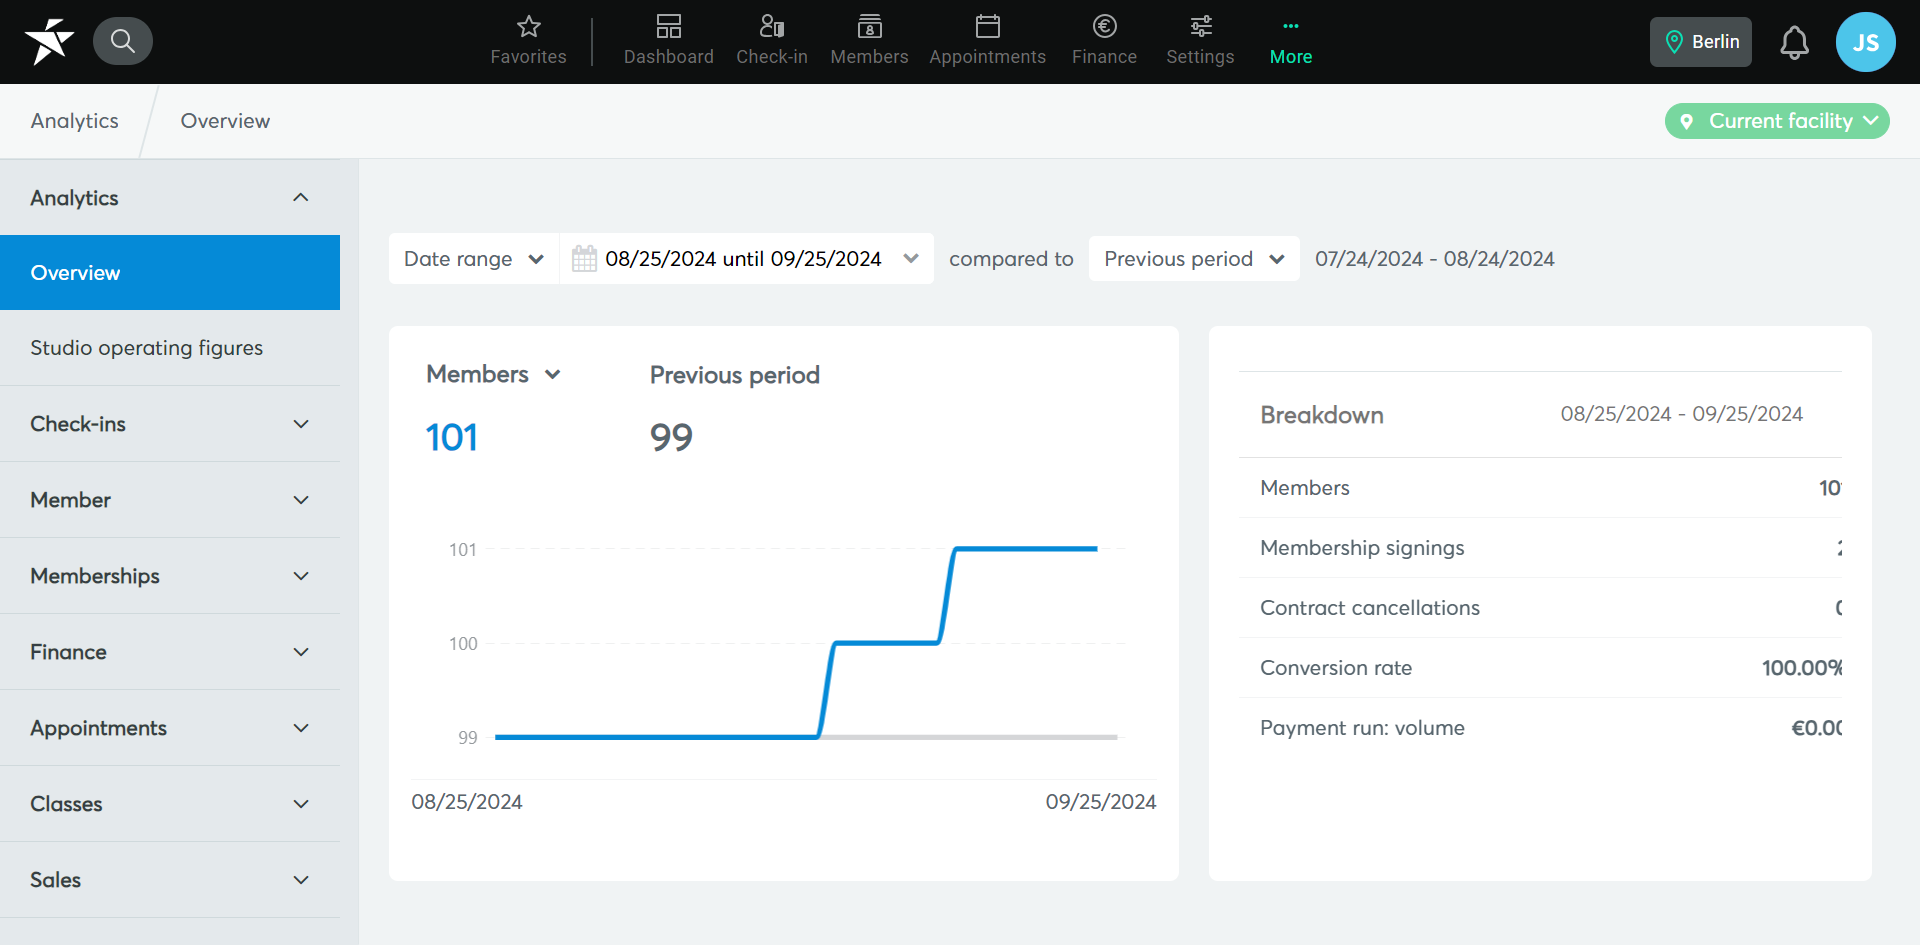Click the Previous period heading in chart card
This screenshot has height=945, width=1920.
click(735, 375)
